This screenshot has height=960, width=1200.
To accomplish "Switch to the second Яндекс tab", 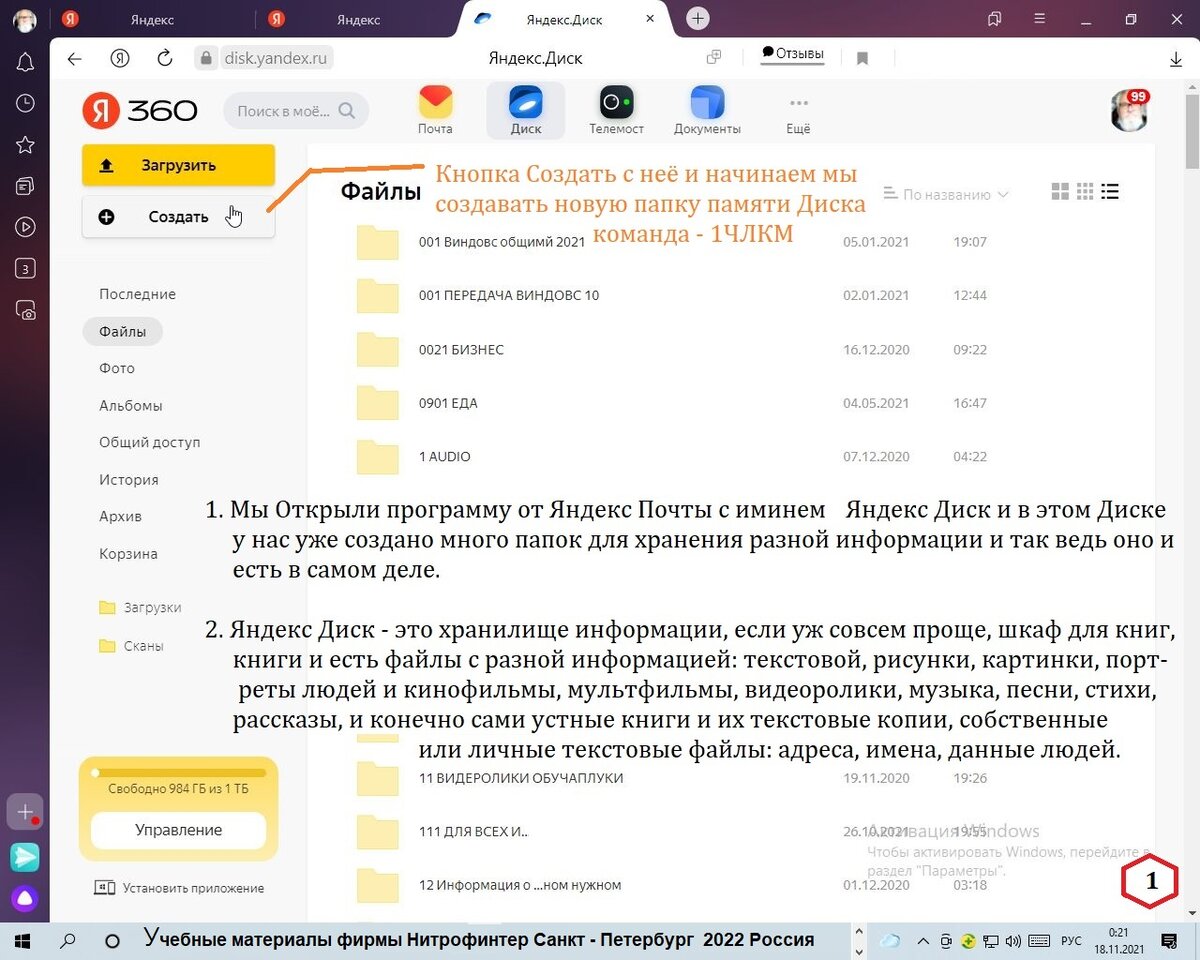I will pos(358,20).
